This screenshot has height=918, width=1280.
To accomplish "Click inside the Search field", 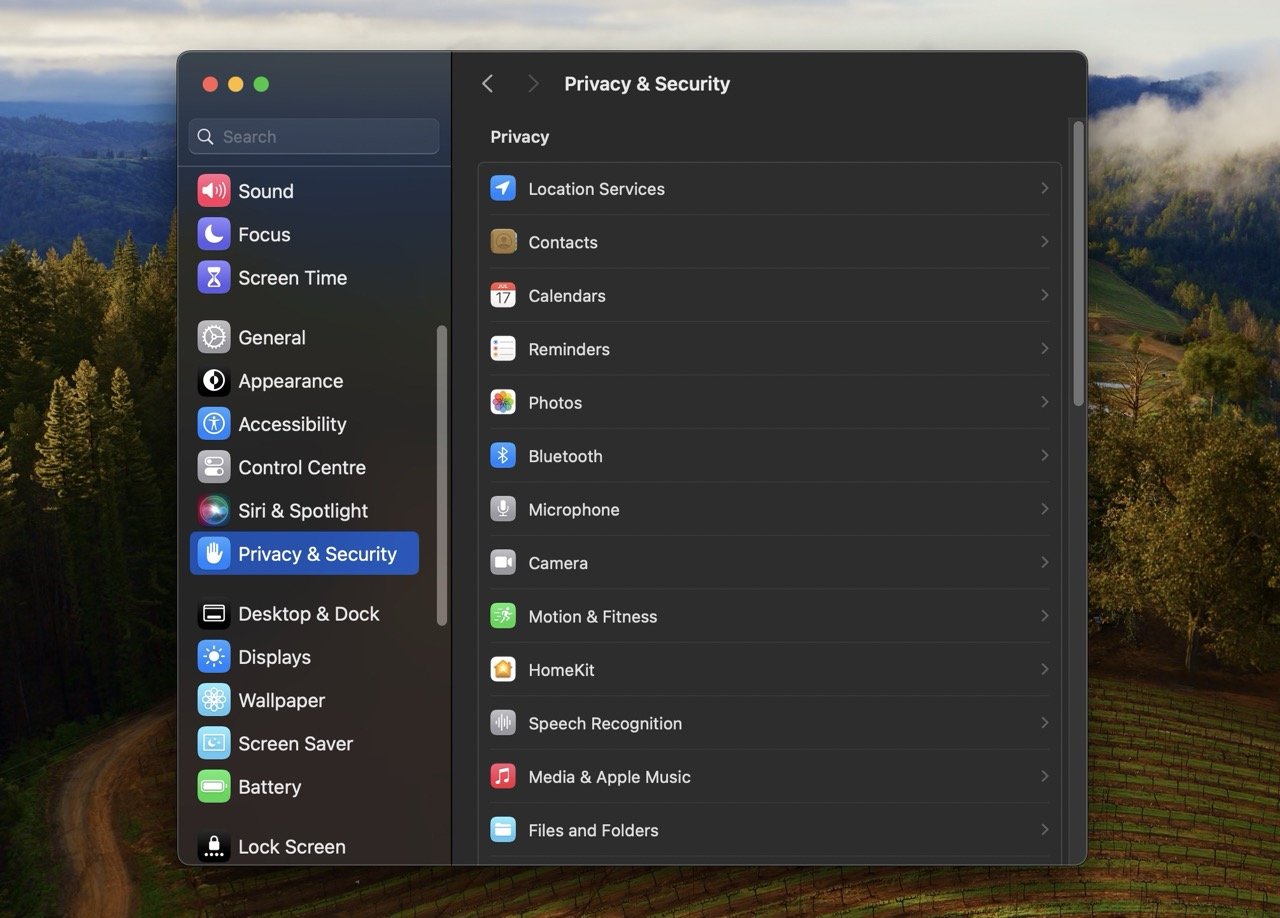I will 313,136.
